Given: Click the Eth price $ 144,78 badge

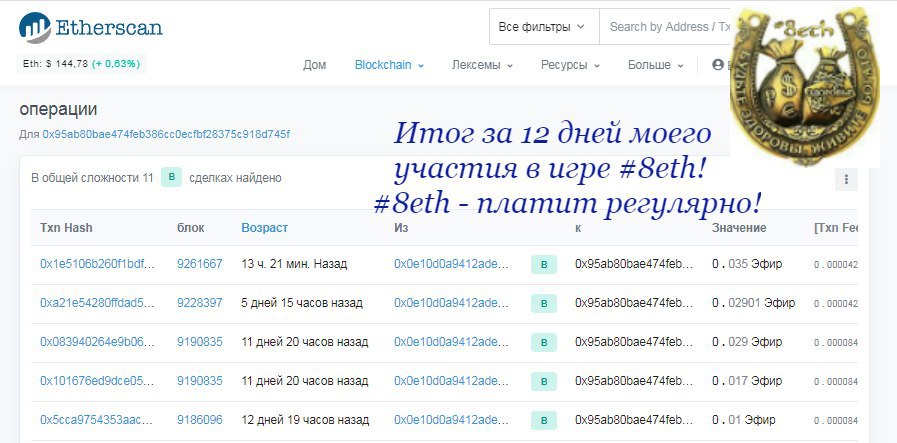Looking at the screenshot, I should (81, 64).
